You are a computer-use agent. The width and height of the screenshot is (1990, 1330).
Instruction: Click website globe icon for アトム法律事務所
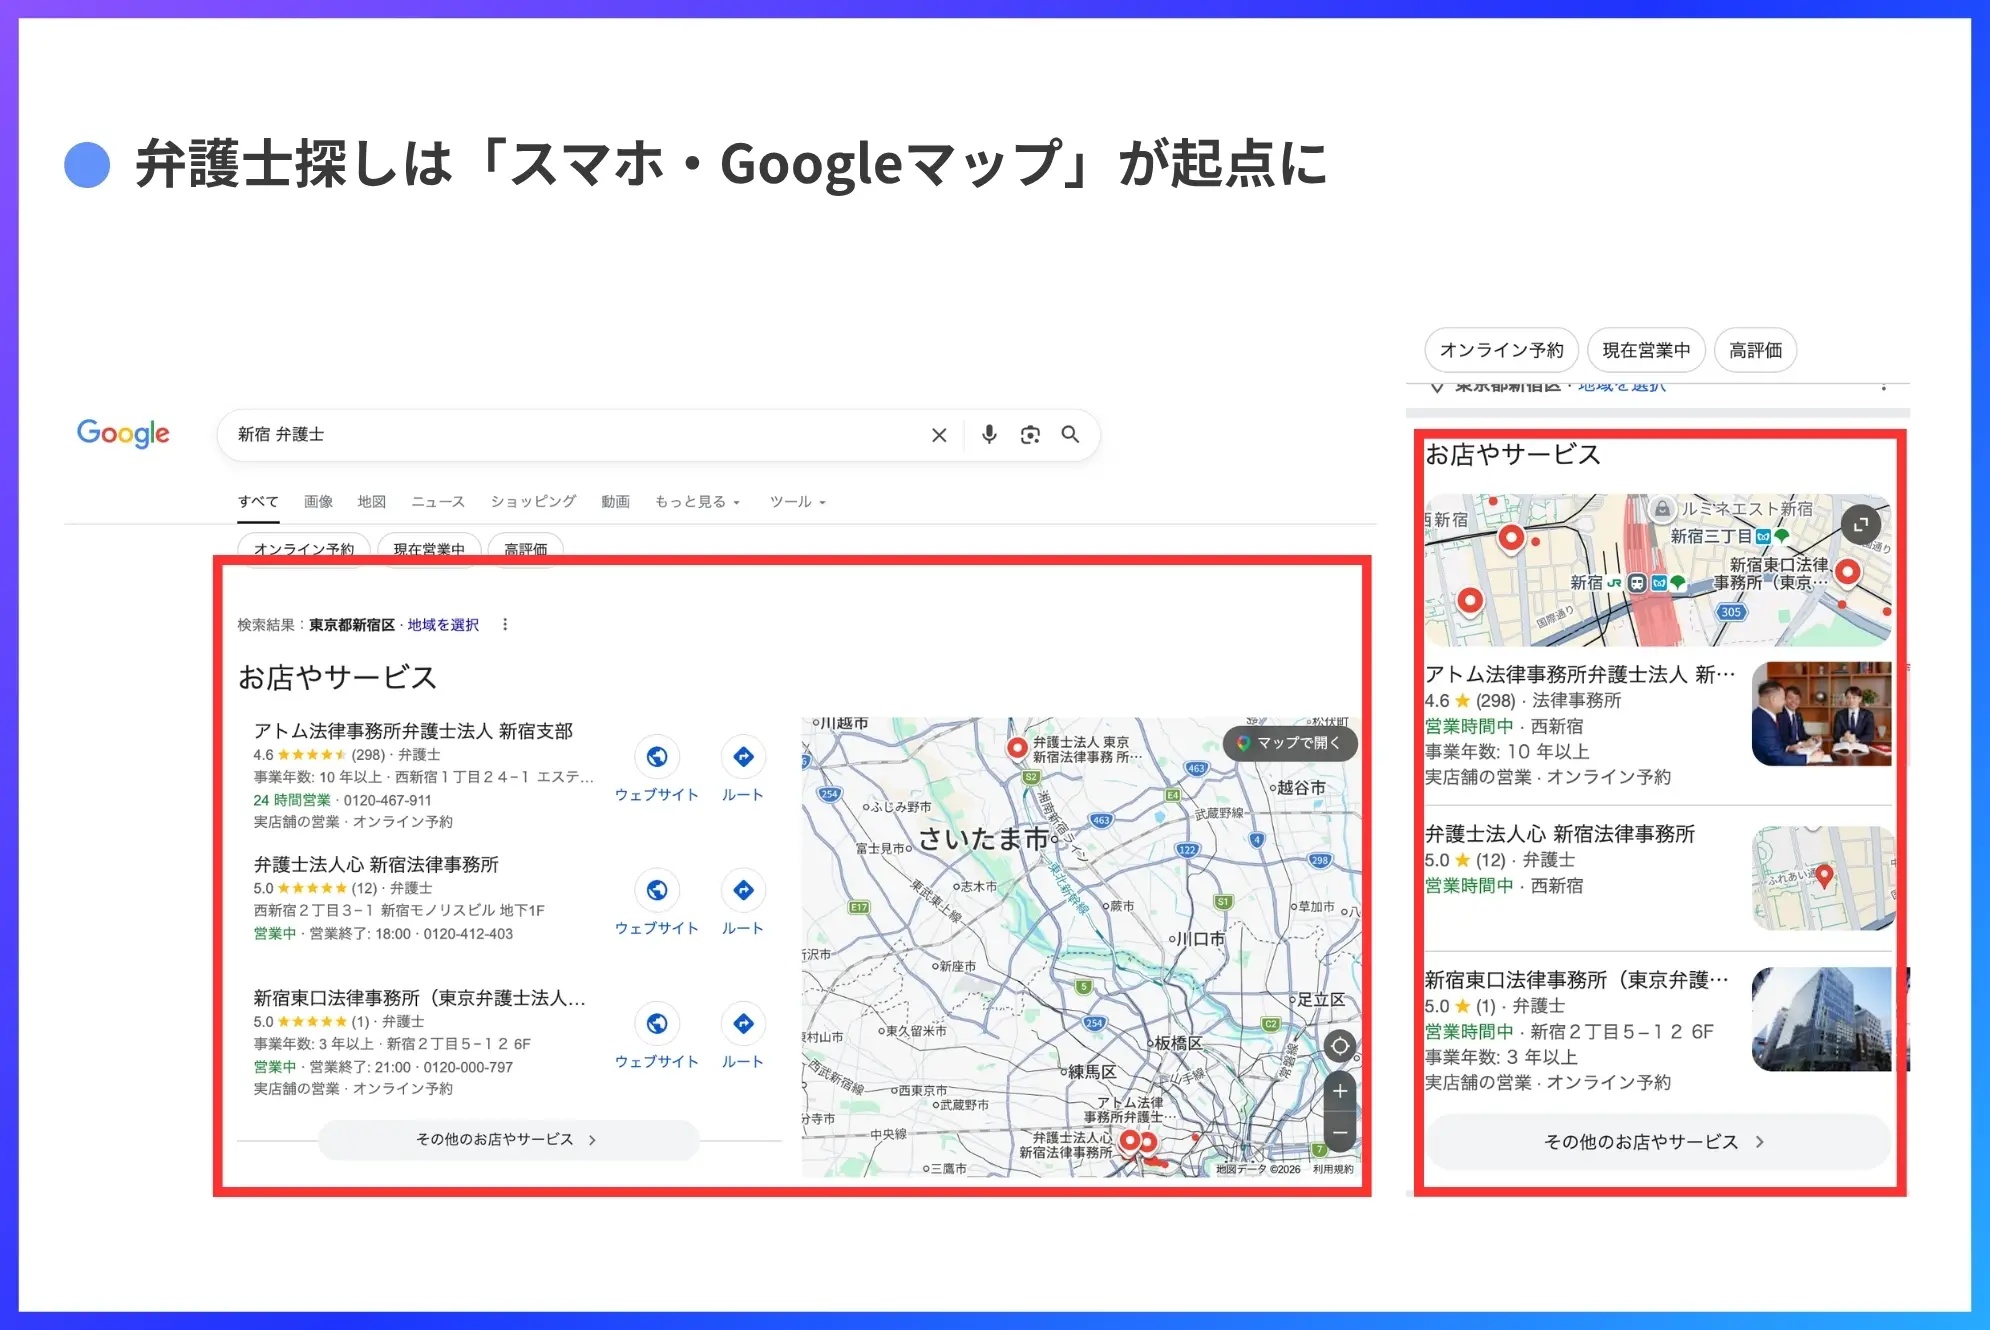657,757
